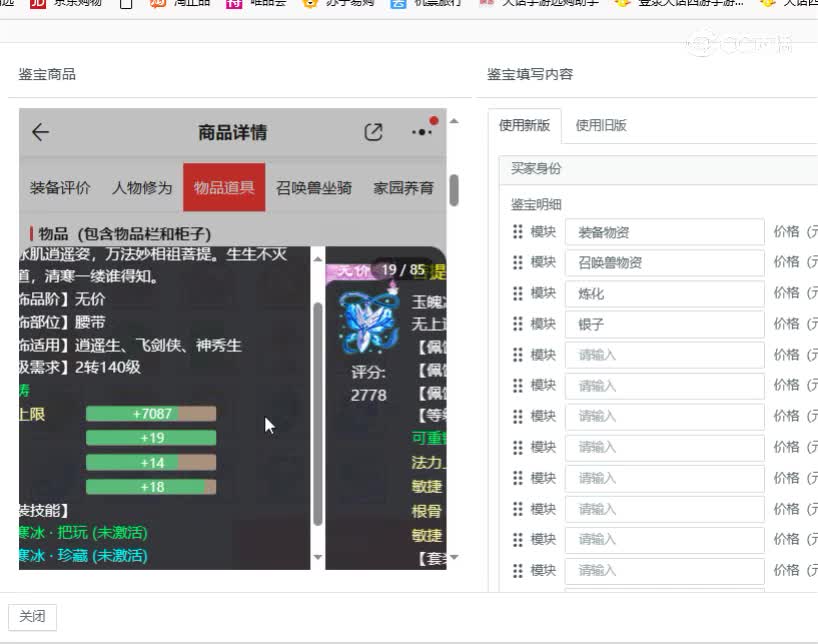818x644 pixels.
Task: Click the 装备物资 module input field
Action: [x=665, y=232]
